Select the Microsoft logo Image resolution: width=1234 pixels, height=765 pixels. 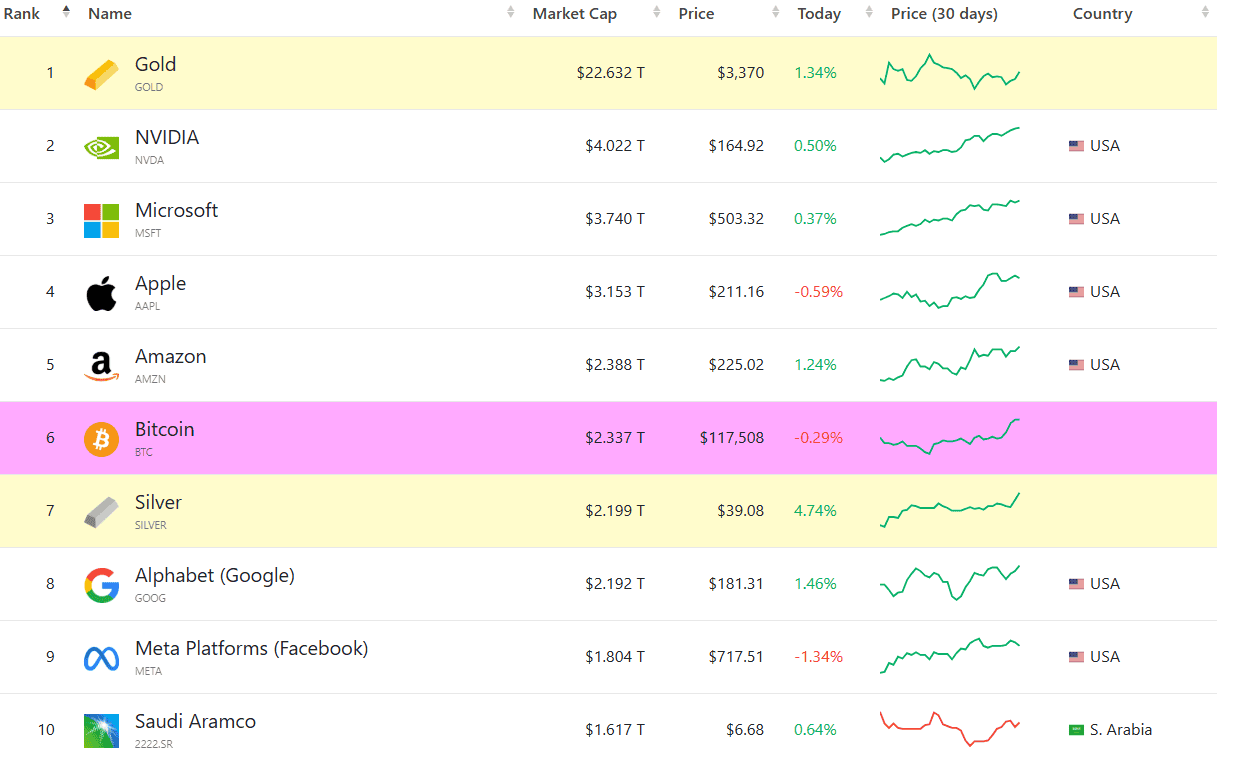click(100, 218)
